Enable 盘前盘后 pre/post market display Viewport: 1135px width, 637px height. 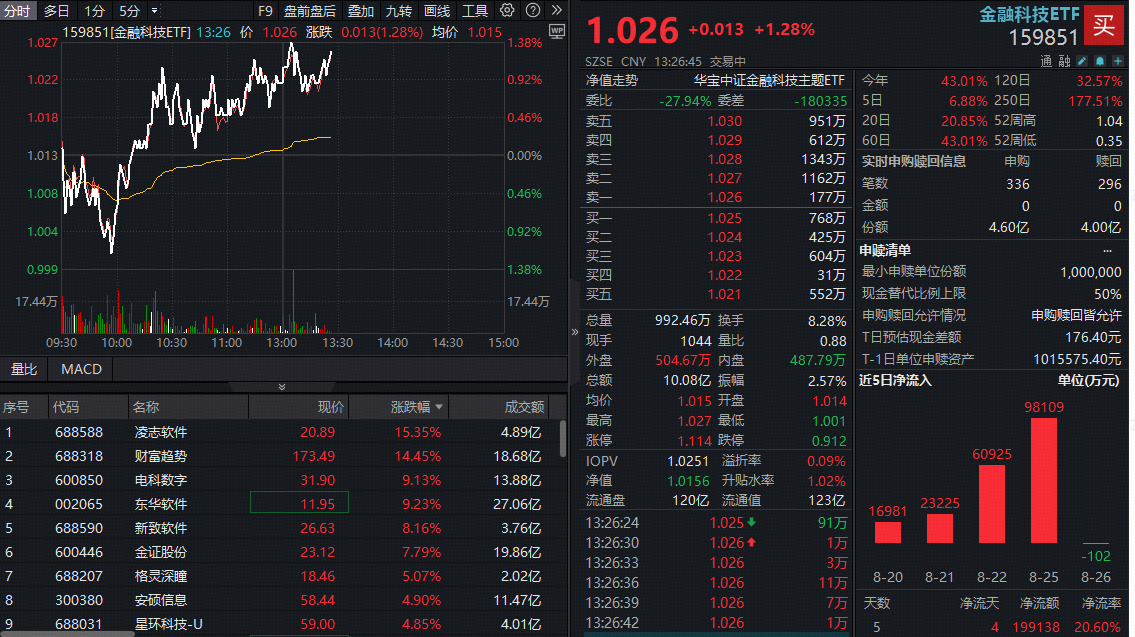coord(309,10)
